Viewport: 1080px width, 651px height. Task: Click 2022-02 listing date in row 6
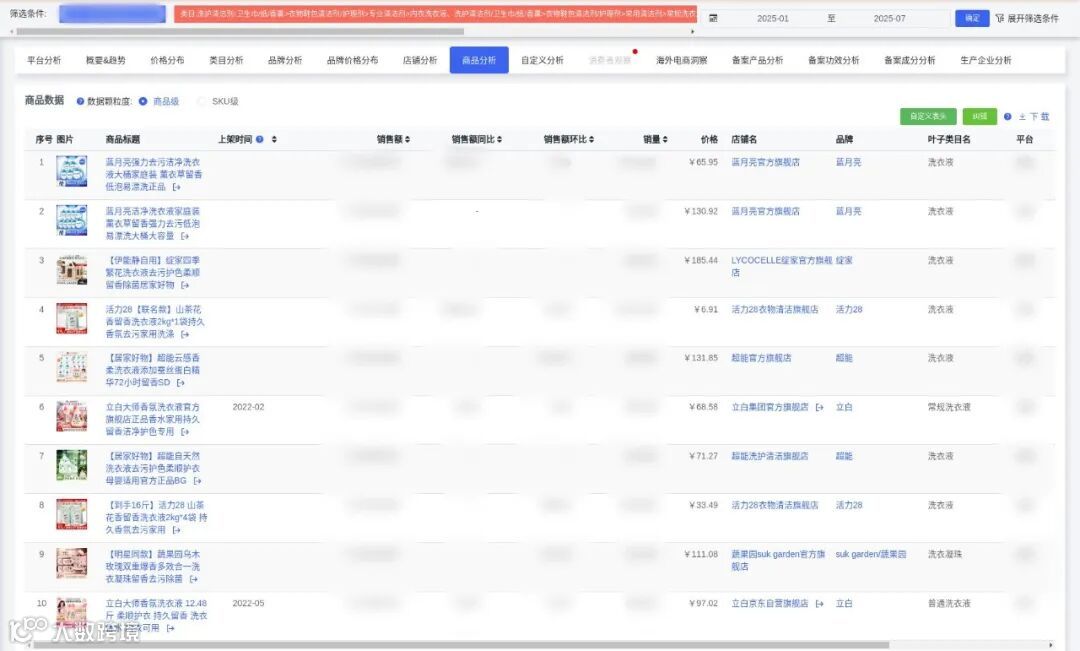[x=248, y=407]
